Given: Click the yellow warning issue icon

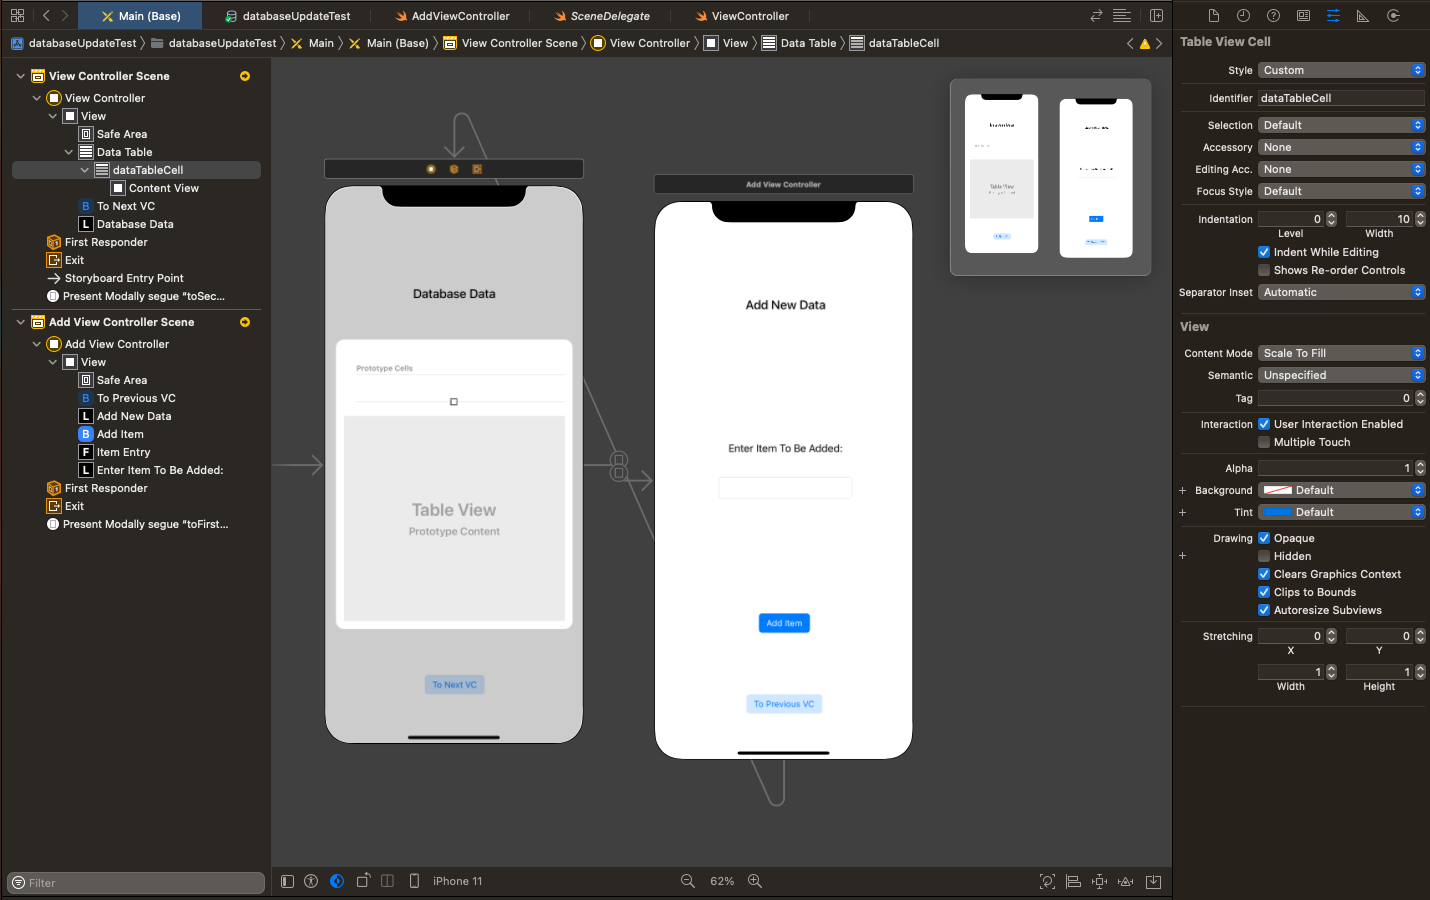Looking at the screenshot, I should coord(1145,44).
